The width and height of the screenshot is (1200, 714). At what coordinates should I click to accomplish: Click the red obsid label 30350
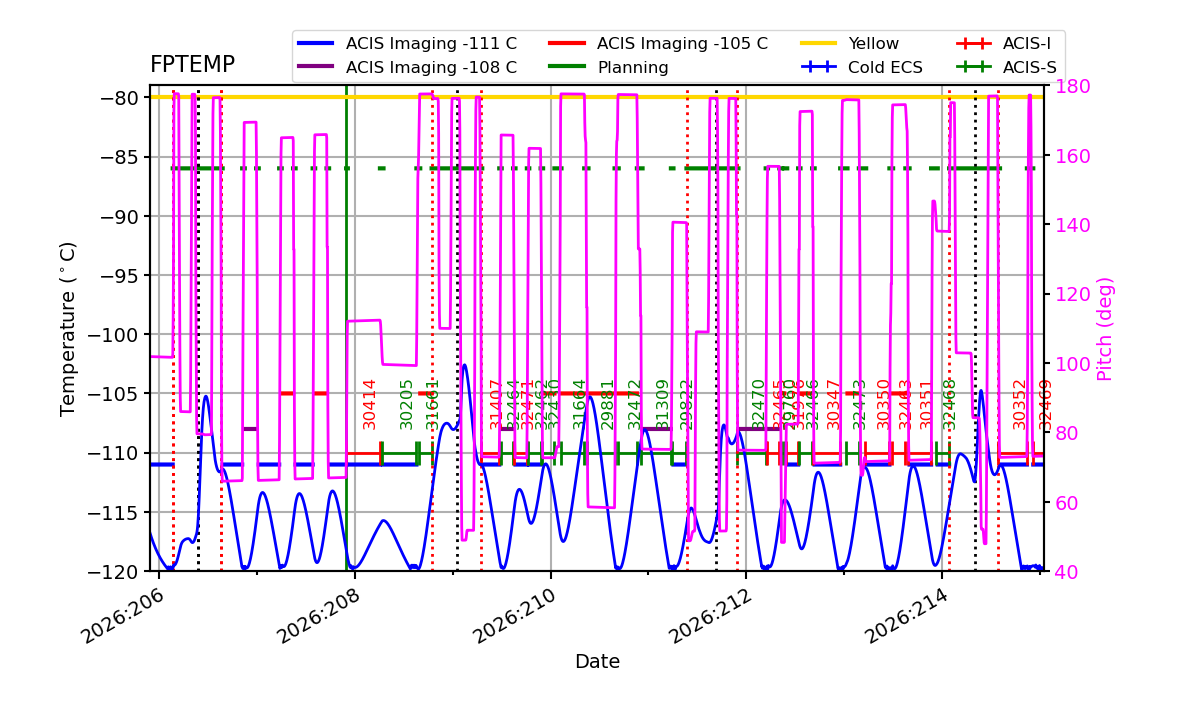(x=884, y=404)
